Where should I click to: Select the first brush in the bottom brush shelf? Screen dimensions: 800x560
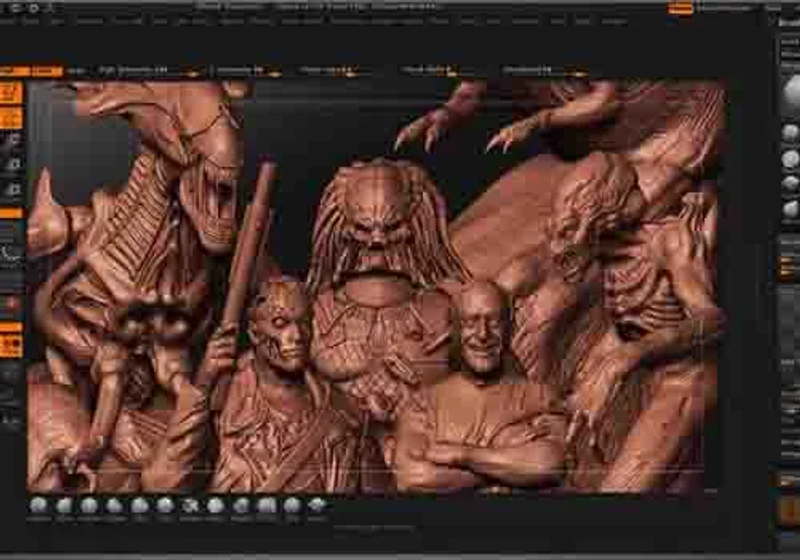click(38, 506)
